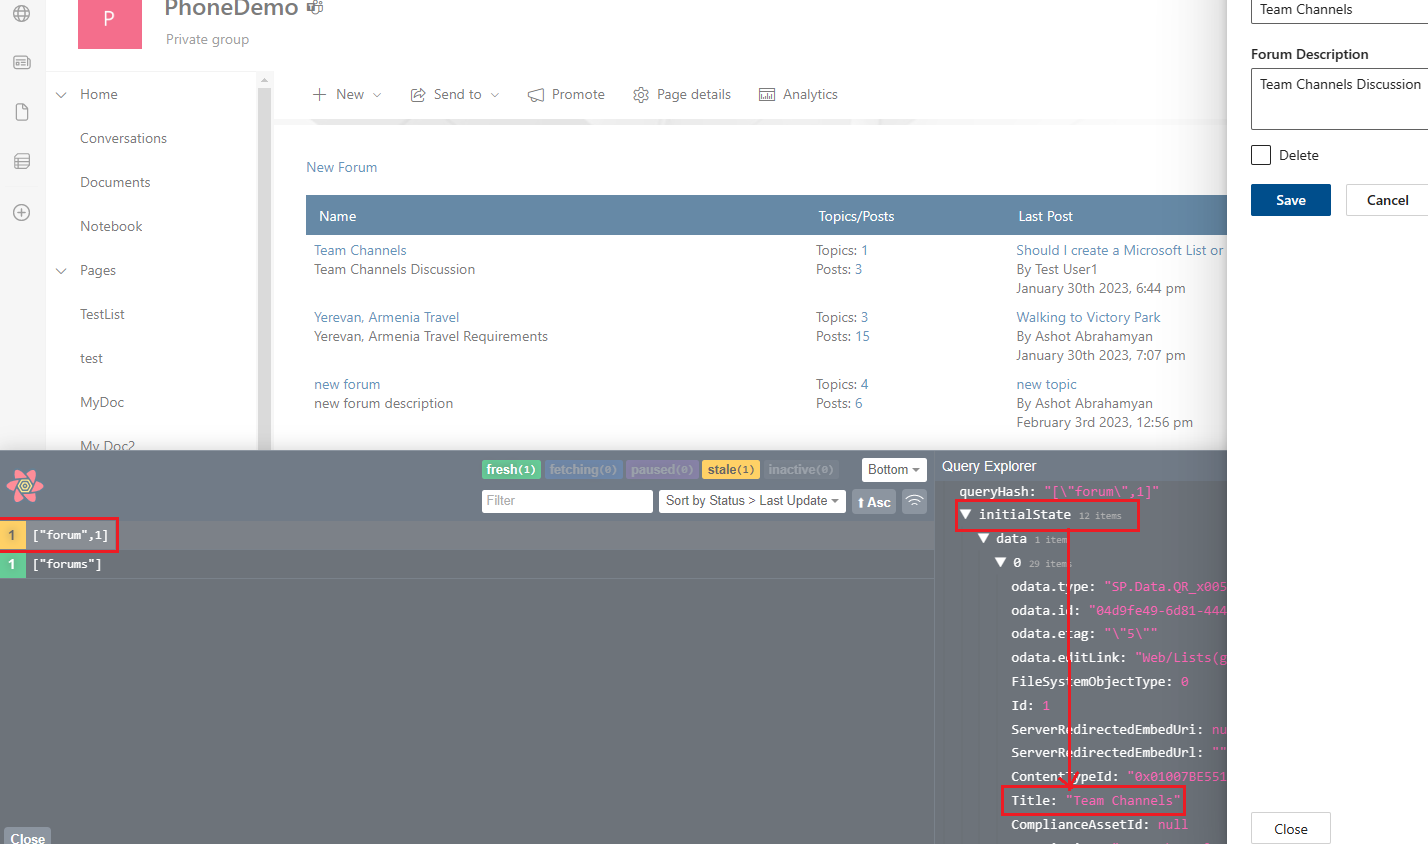Toggle the Asc sort order button
This screenshot has height=844, width=1428.
coord(874,502)
